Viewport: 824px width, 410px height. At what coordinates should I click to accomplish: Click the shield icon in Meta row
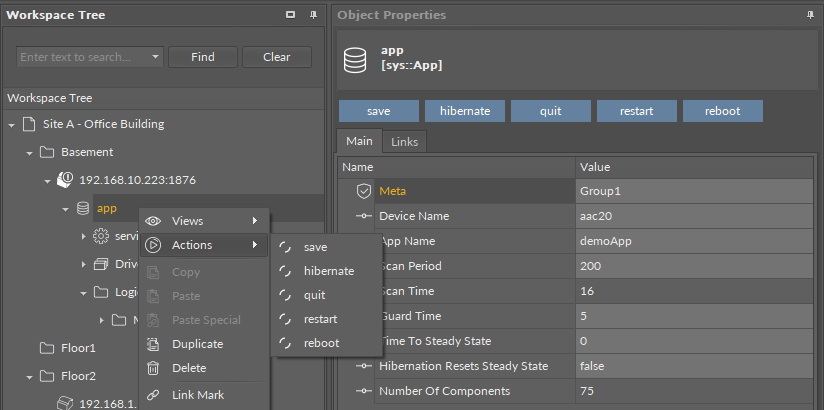[x=363, y=191]
